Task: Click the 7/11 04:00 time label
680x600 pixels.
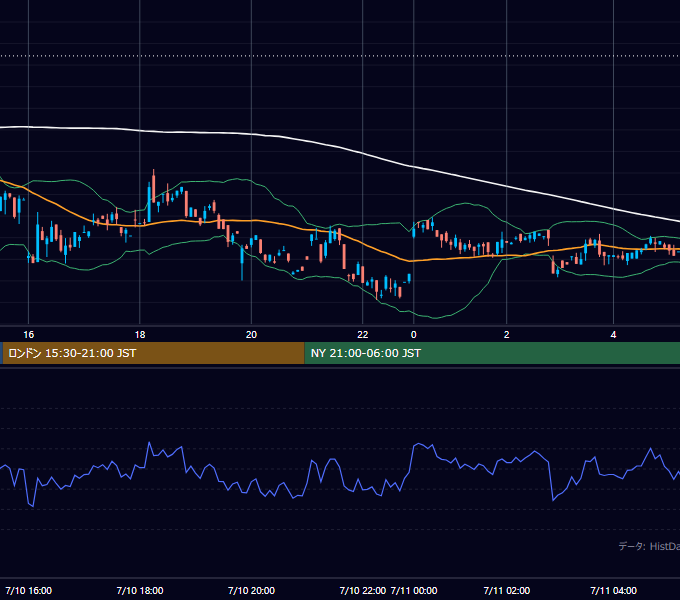Action: click(x=613, y=590)
